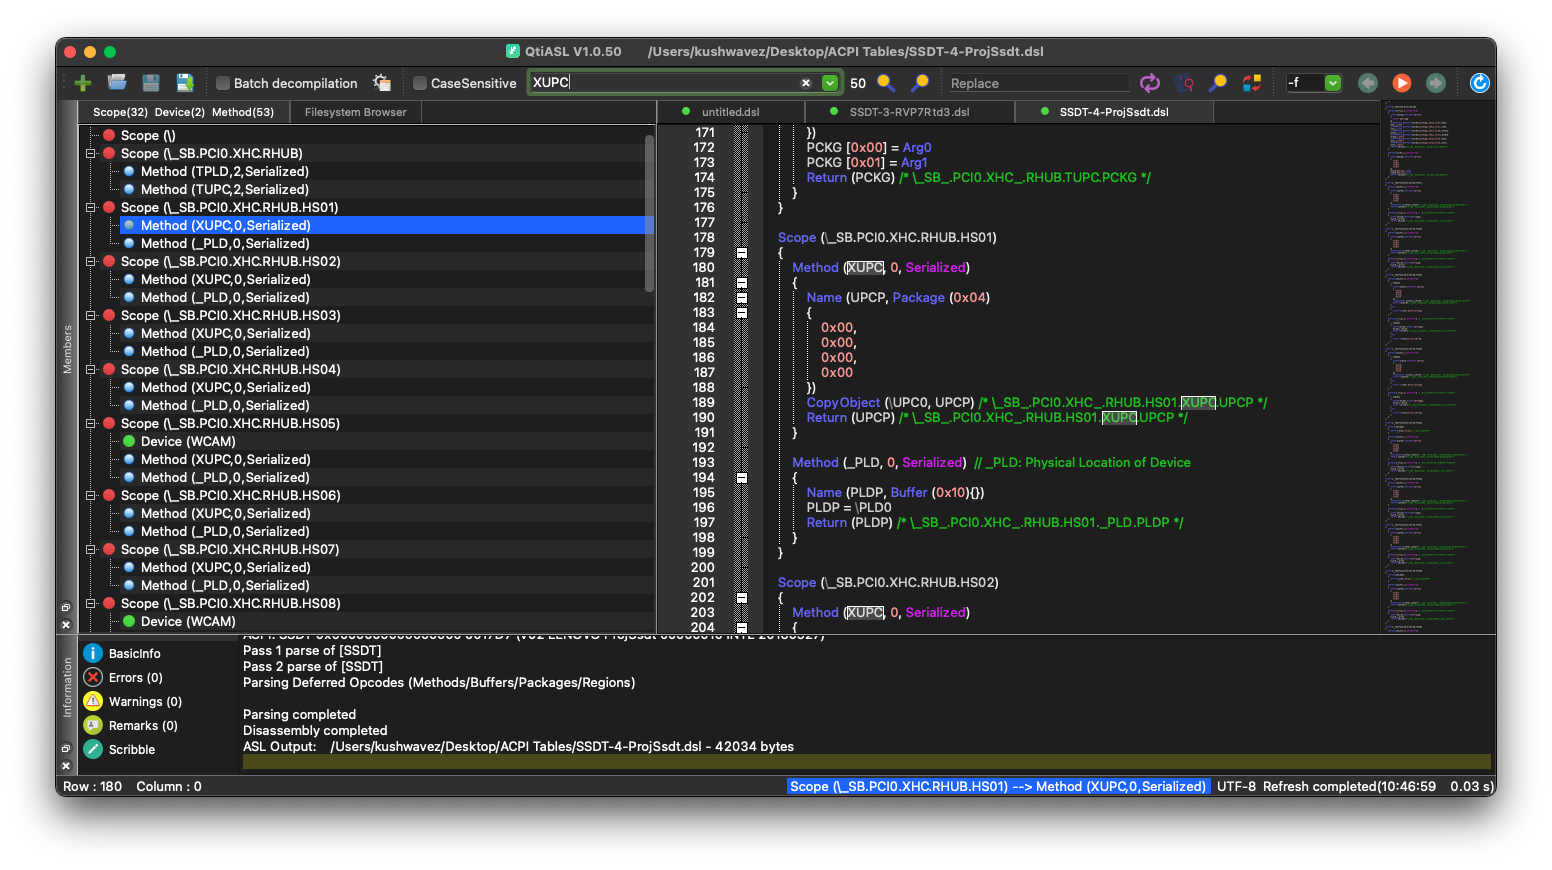1552x870 pixels.
Task: Click the save-as icon with green arrow
Action: click(185, 83)
